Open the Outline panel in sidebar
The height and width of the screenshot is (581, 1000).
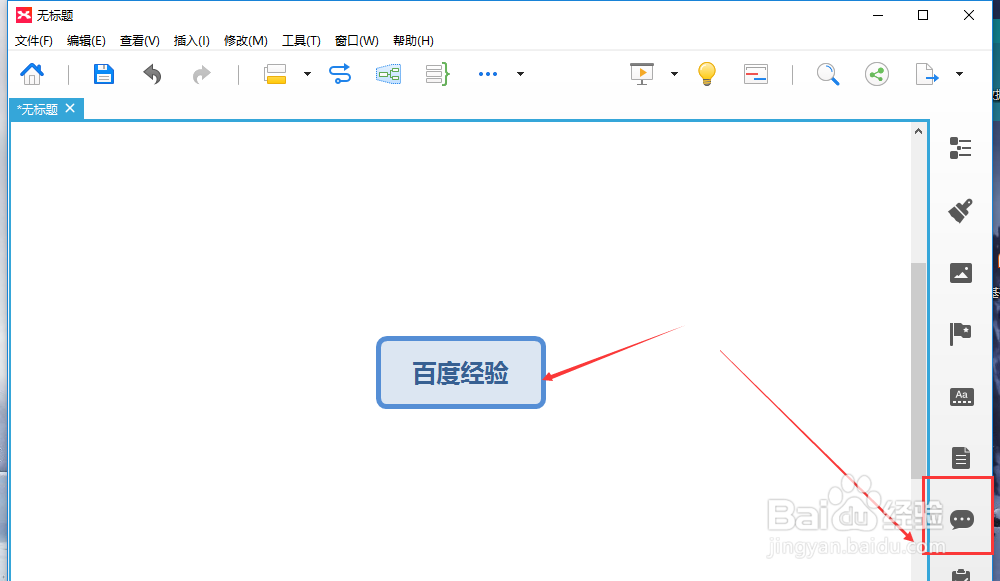point(960,148)
